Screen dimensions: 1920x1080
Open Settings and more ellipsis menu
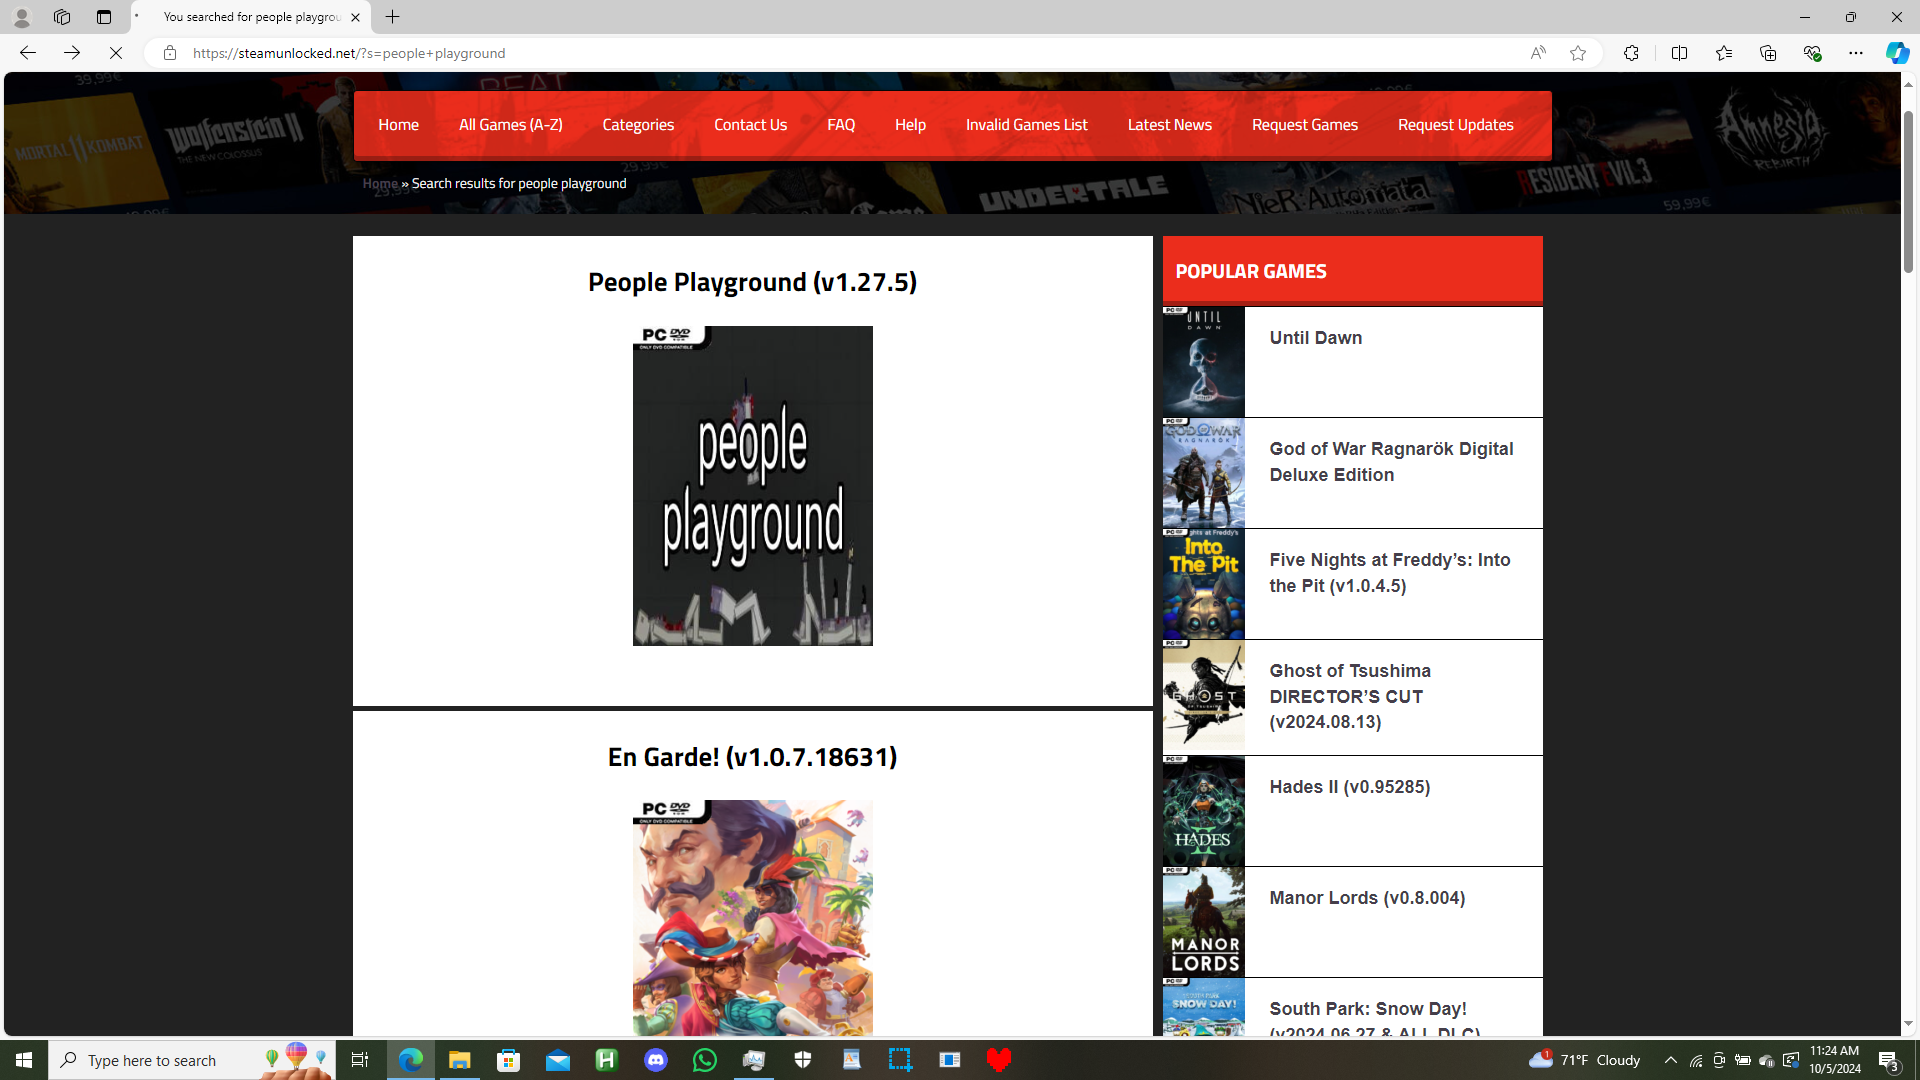pyautogui.click(x=1855, y=53)
